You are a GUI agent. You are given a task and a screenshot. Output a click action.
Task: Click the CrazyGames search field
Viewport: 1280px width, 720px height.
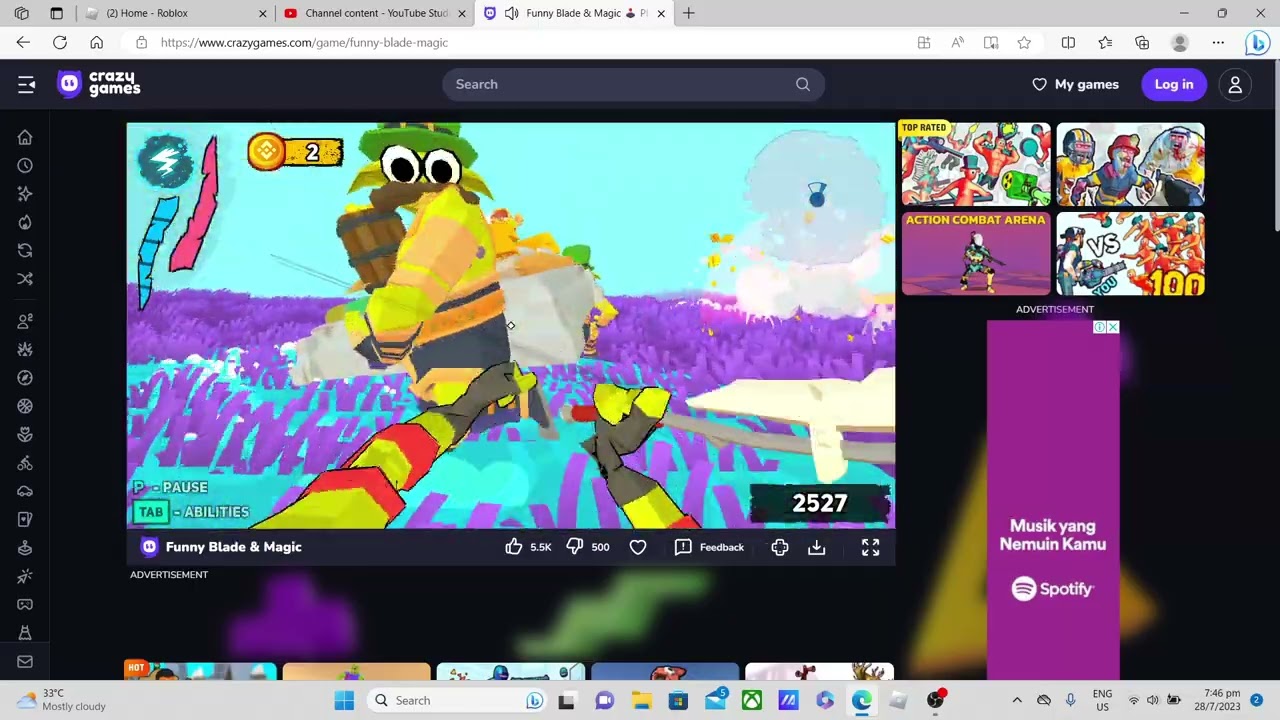tap(633, 84)
